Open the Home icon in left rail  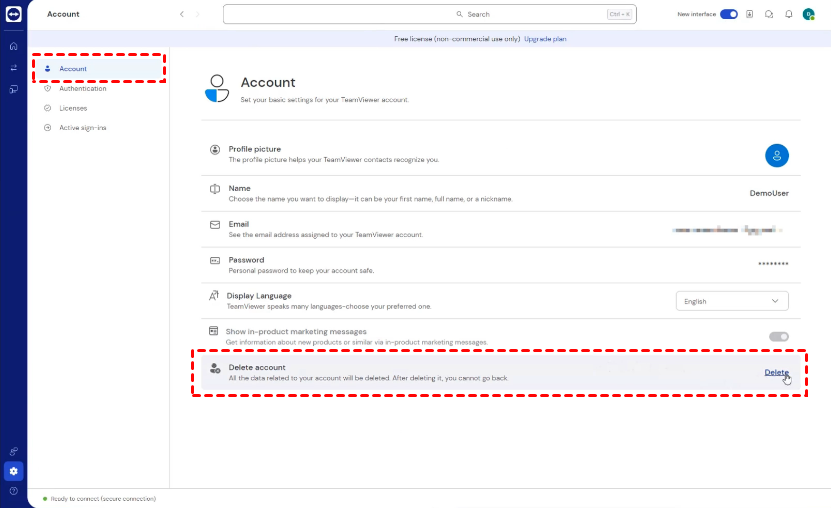pos(14,46)
